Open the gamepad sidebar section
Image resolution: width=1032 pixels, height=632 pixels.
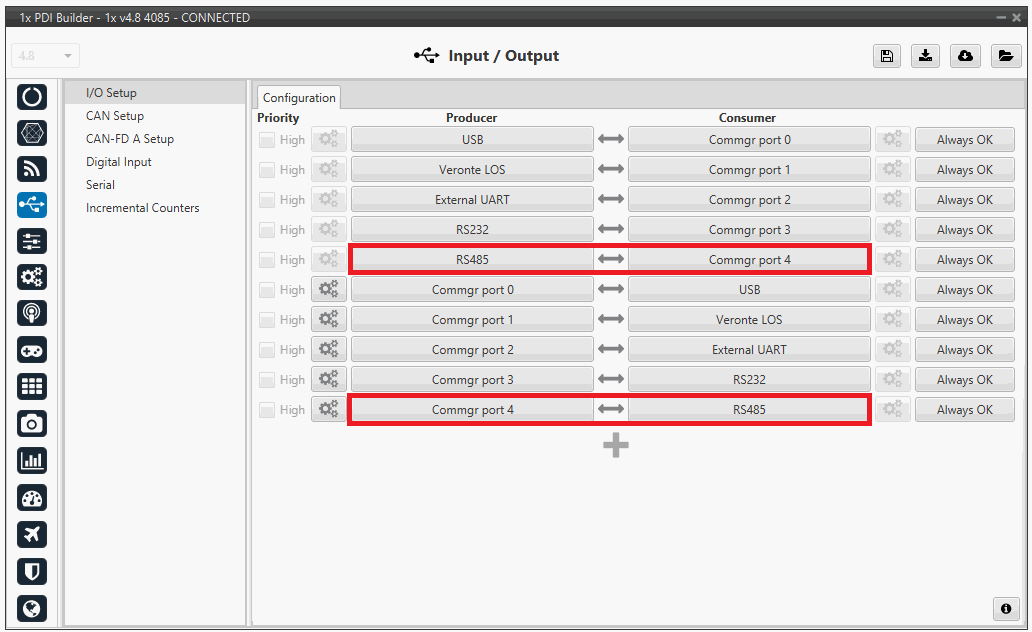[x=32, y=350]
